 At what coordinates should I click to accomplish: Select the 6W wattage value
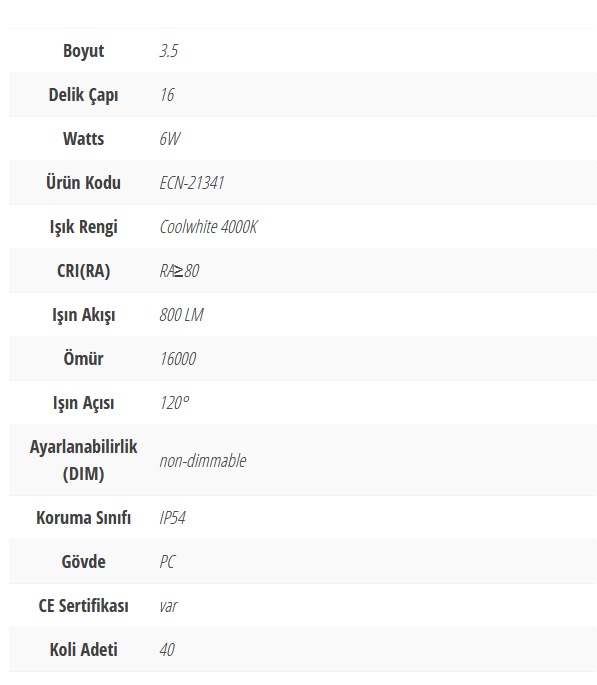tap(170, 139)
